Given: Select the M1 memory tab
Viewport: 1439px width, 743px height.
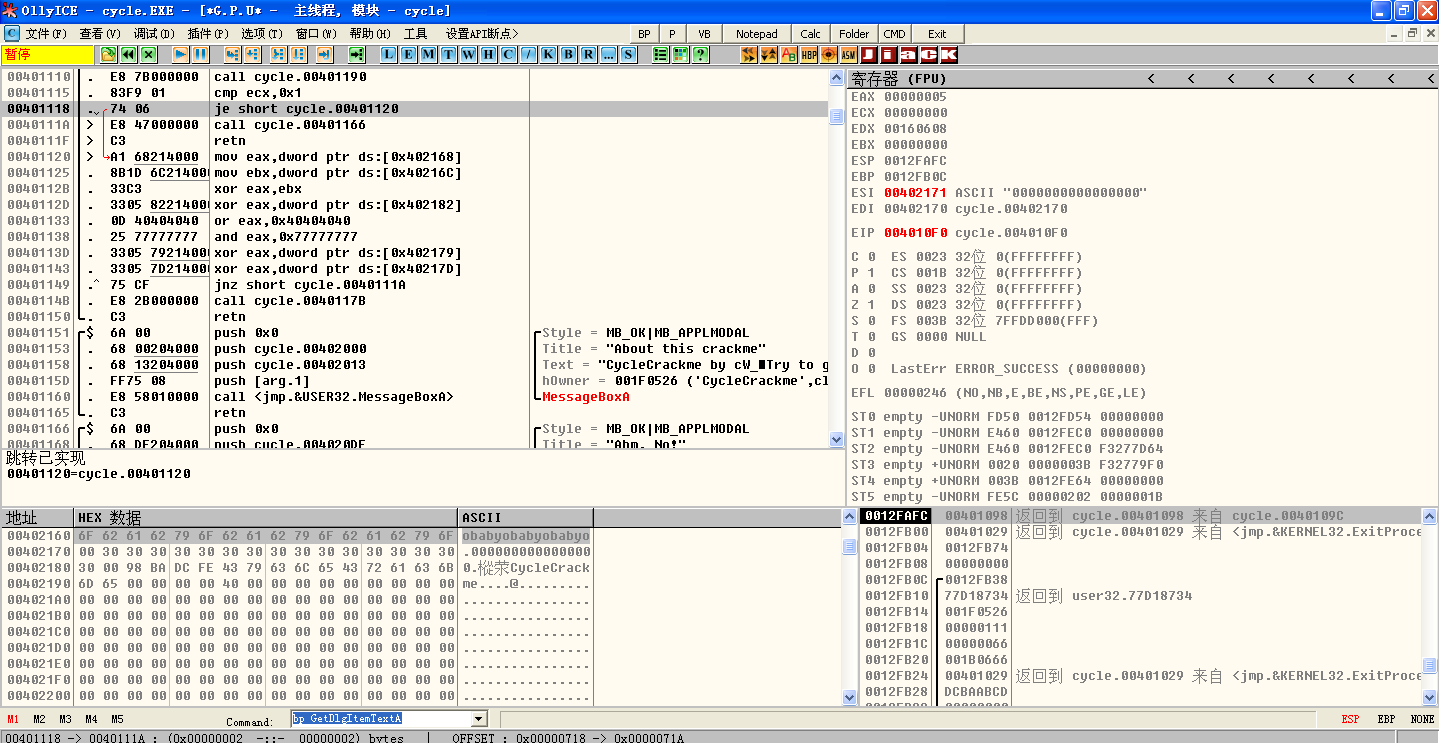Looking at the screenshot, I should point(13,719).
